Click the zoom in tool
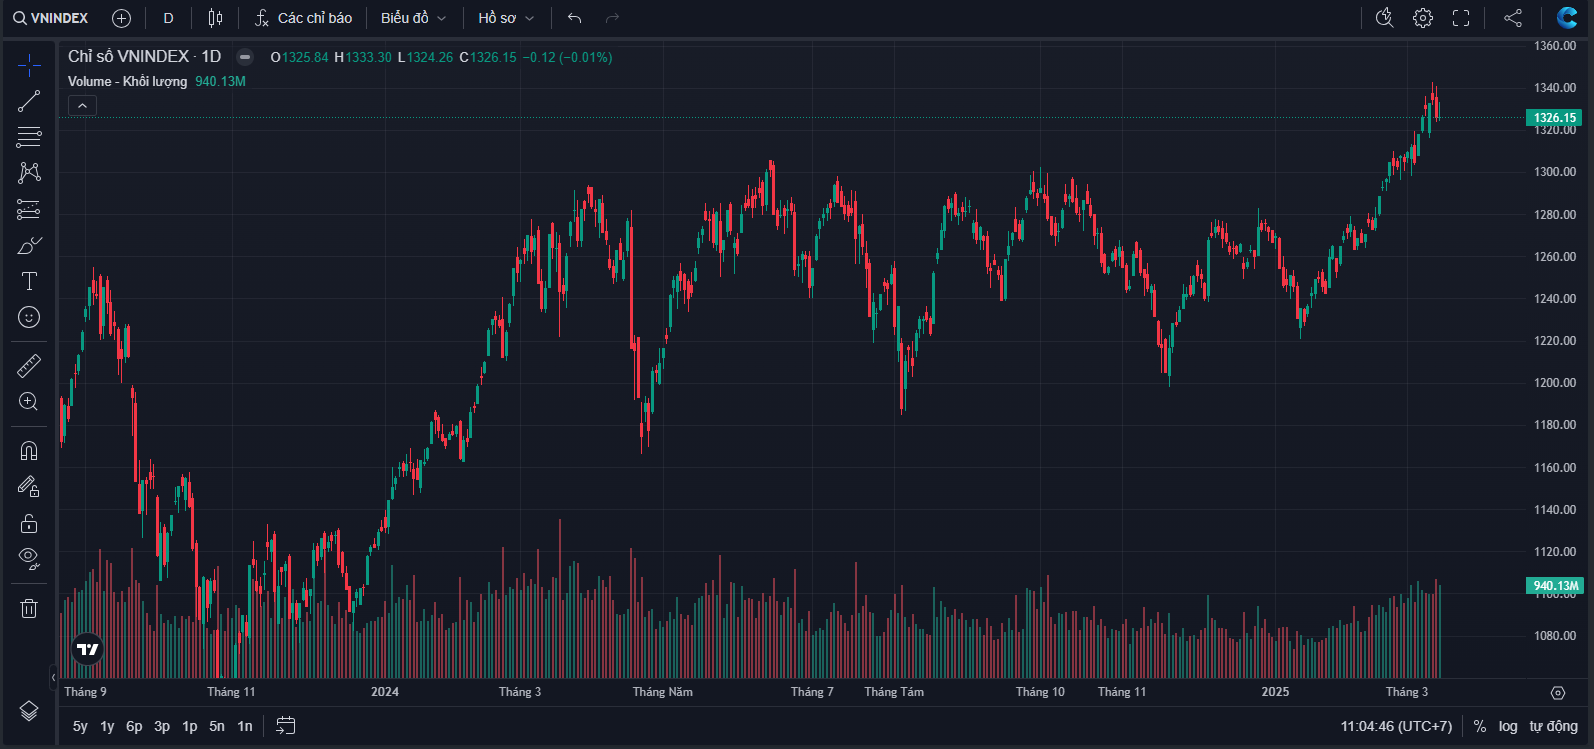Image resolution: width=1594 pixels, height=749 pixels. tap(29, 402)
